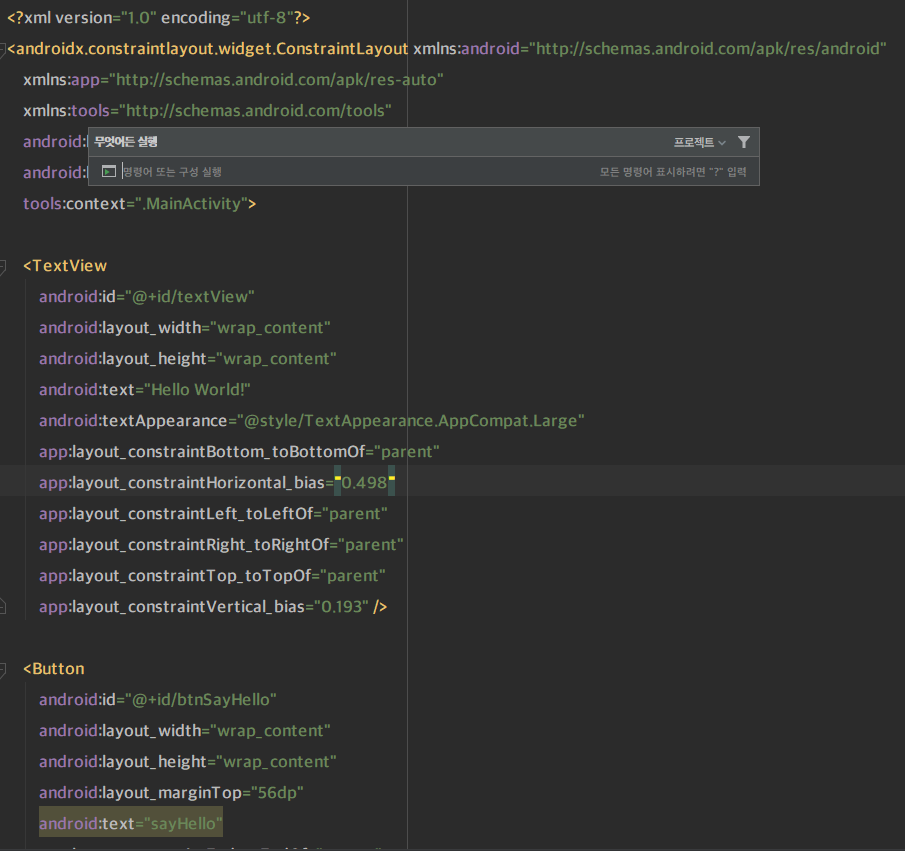Click the TextAppearance.AppCompat.Large style value
The height and width of the screenshot is (851, 905).
(x=410, y=421)
